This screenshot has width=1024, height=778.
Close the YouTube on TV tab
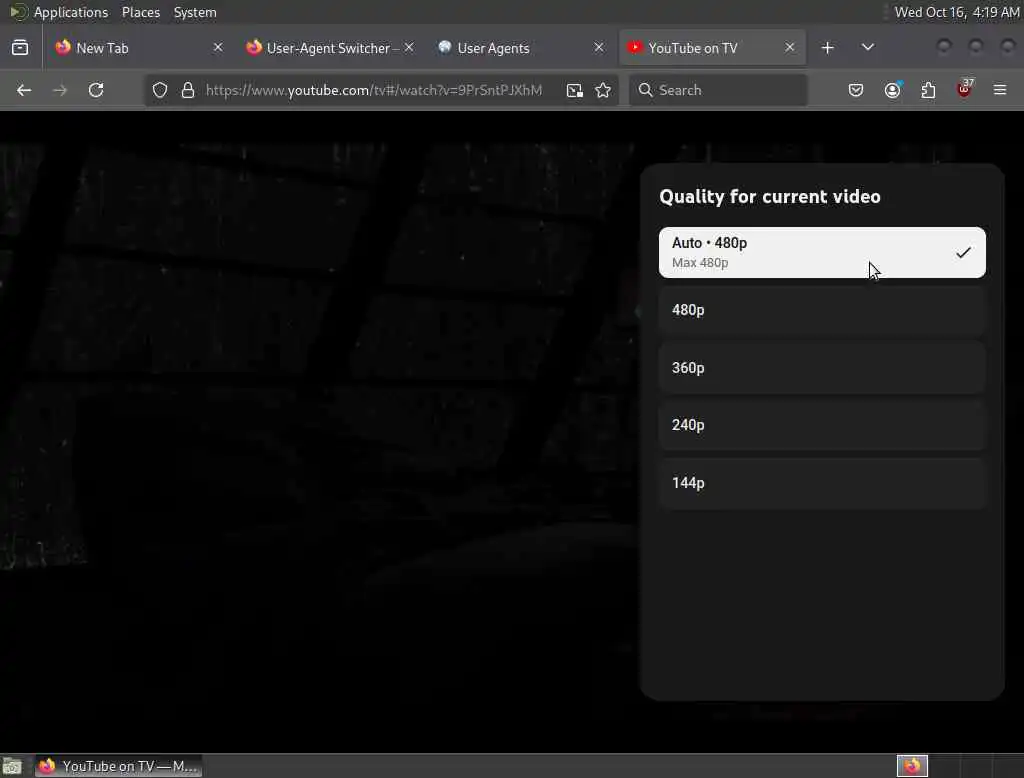coord(790,48)
